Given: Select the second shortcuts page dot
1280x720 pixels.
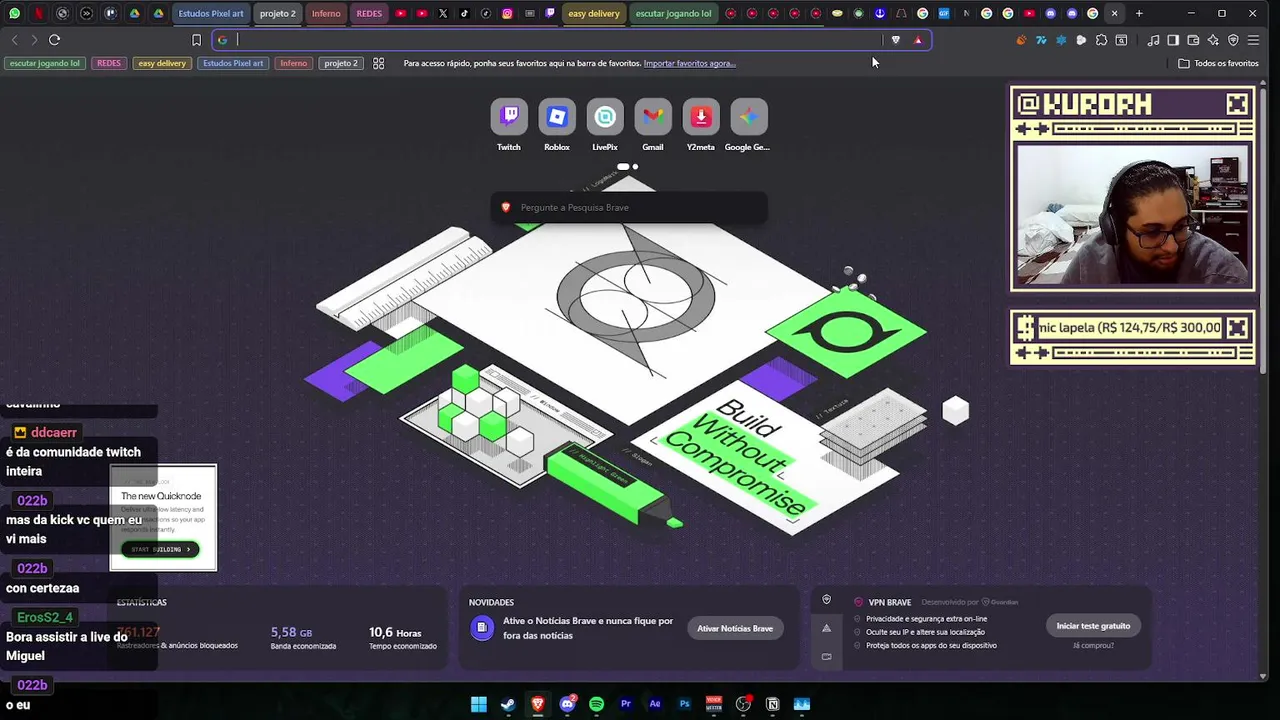Looking at the screenshot, I should 635,167.
